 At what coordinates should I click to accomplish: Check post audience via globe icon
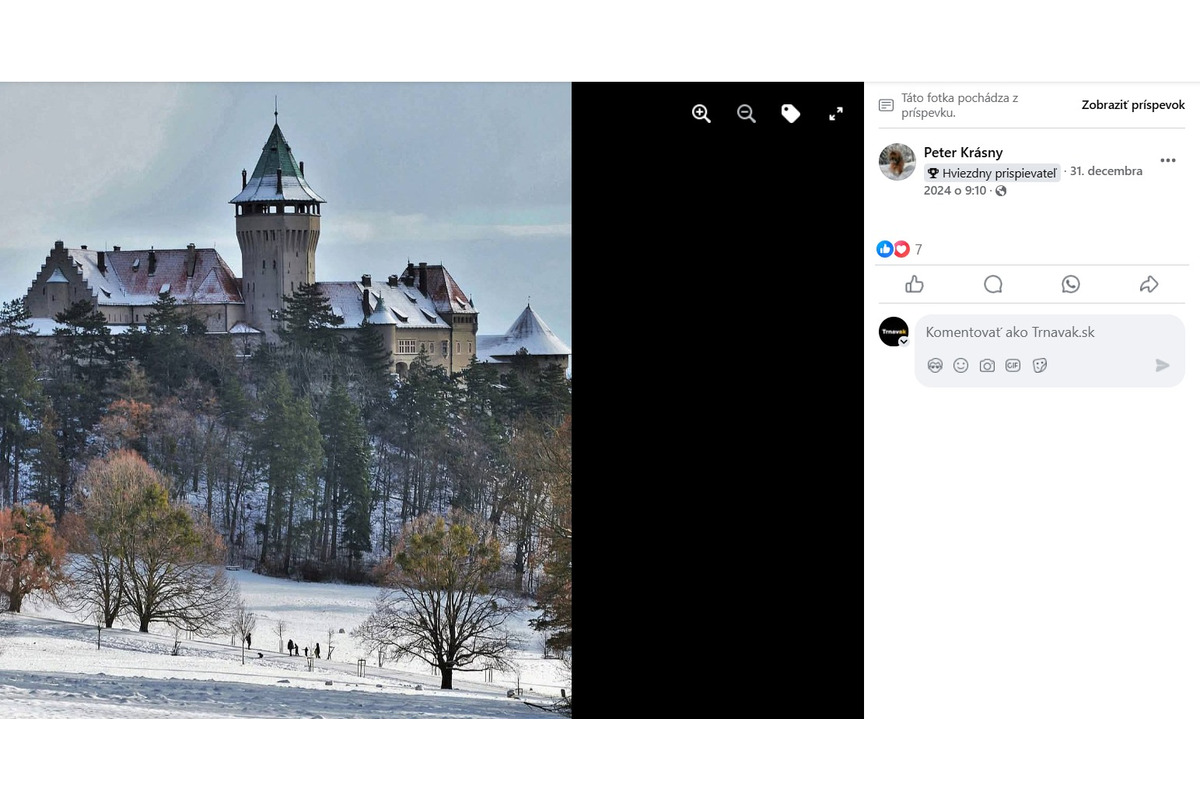[1001, 191]
